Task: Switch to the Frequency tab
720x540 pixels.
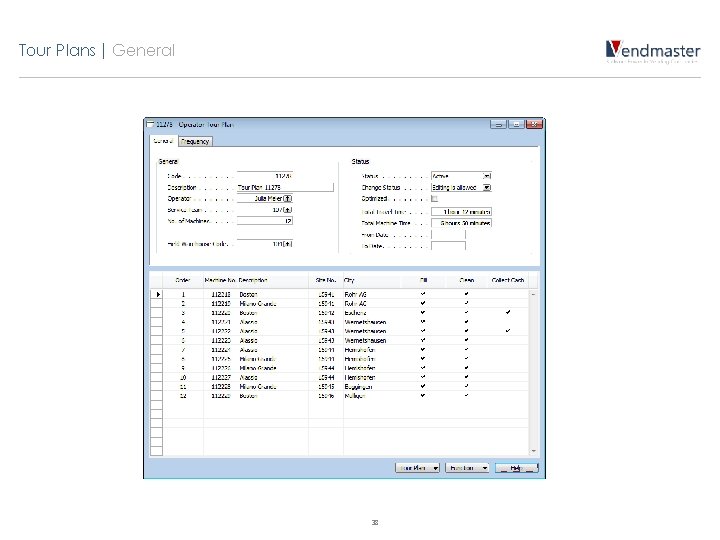Action: coord(195,141)
